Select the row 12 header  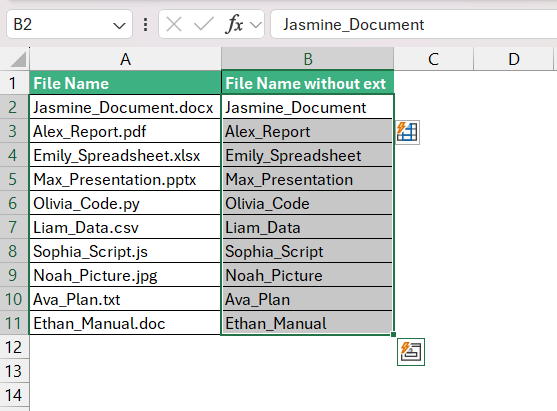(14, 347)
